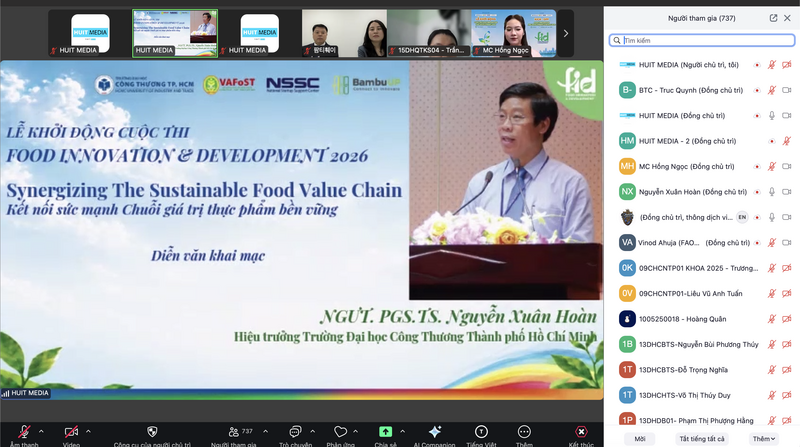The width and height of the screenshot is (800, 447).
Task: Click mic icon for Hoàng Quân row
Action: tap(772, 319)
